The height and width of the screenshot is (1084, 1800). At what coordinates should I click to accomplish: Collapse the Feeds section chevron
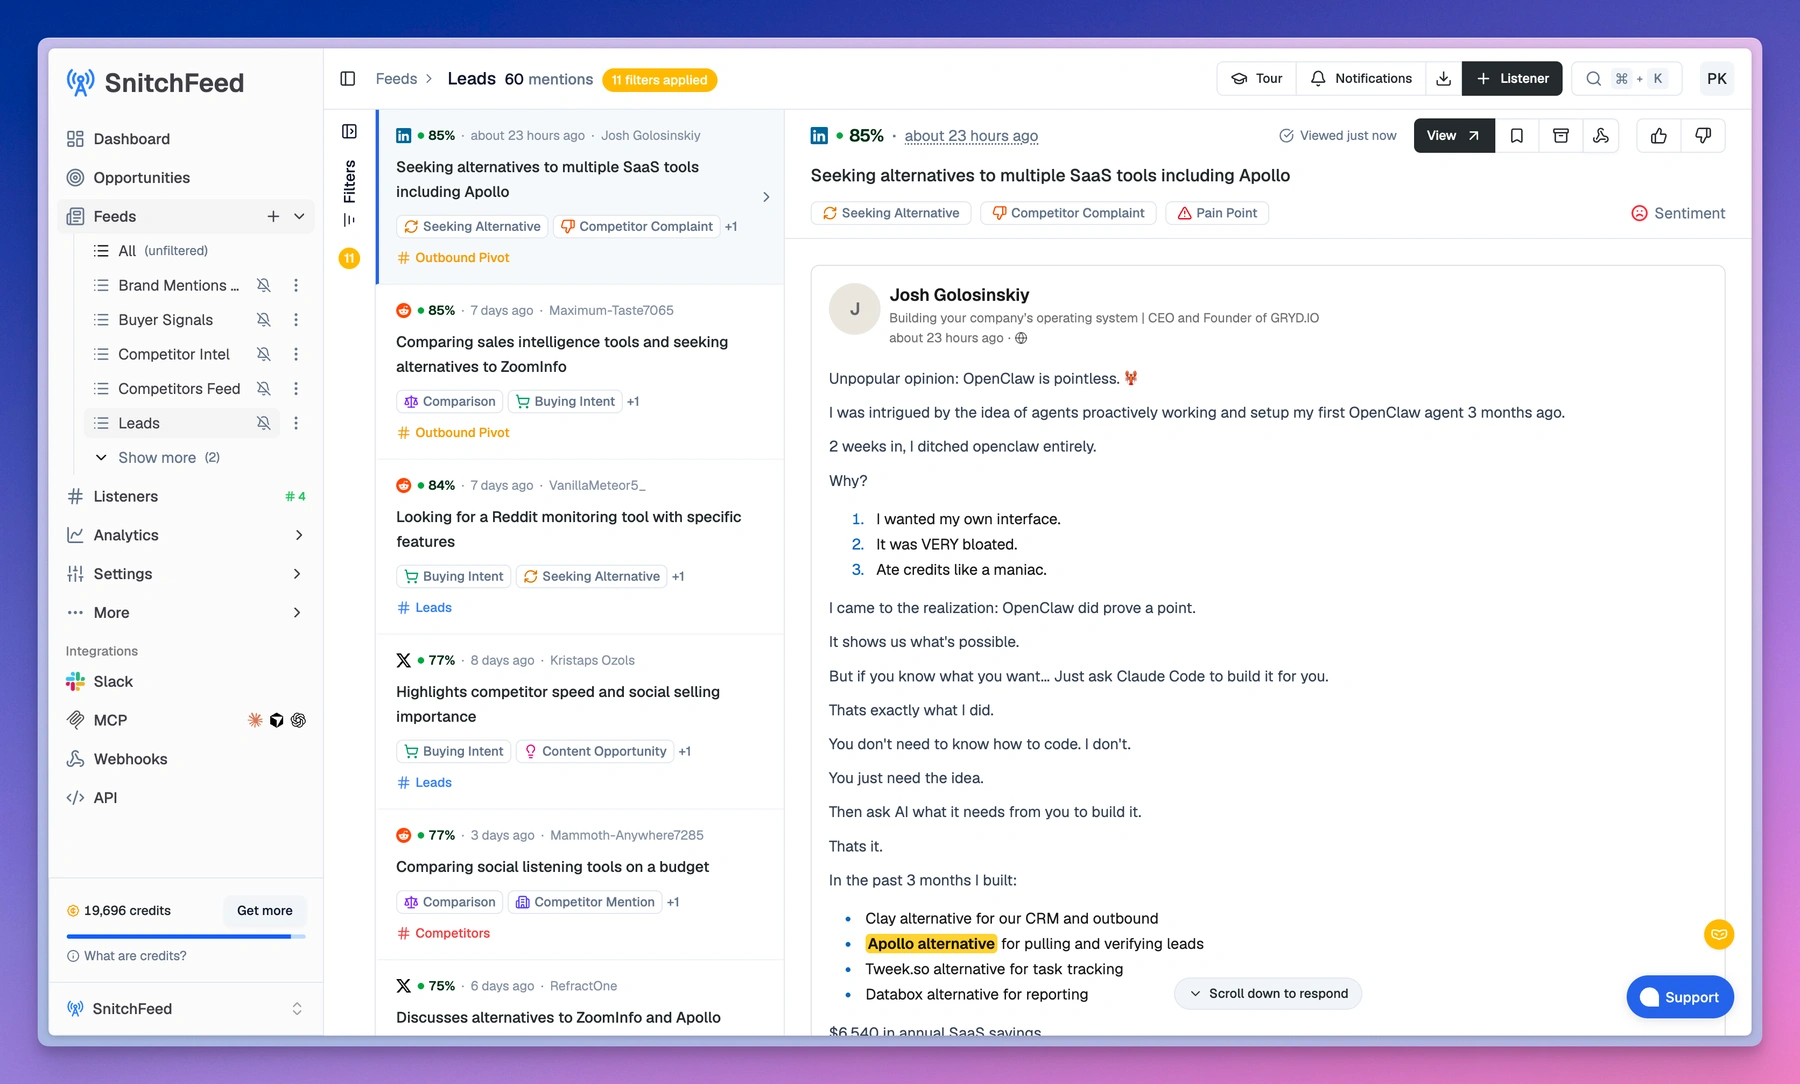click(x=299, y=217)
